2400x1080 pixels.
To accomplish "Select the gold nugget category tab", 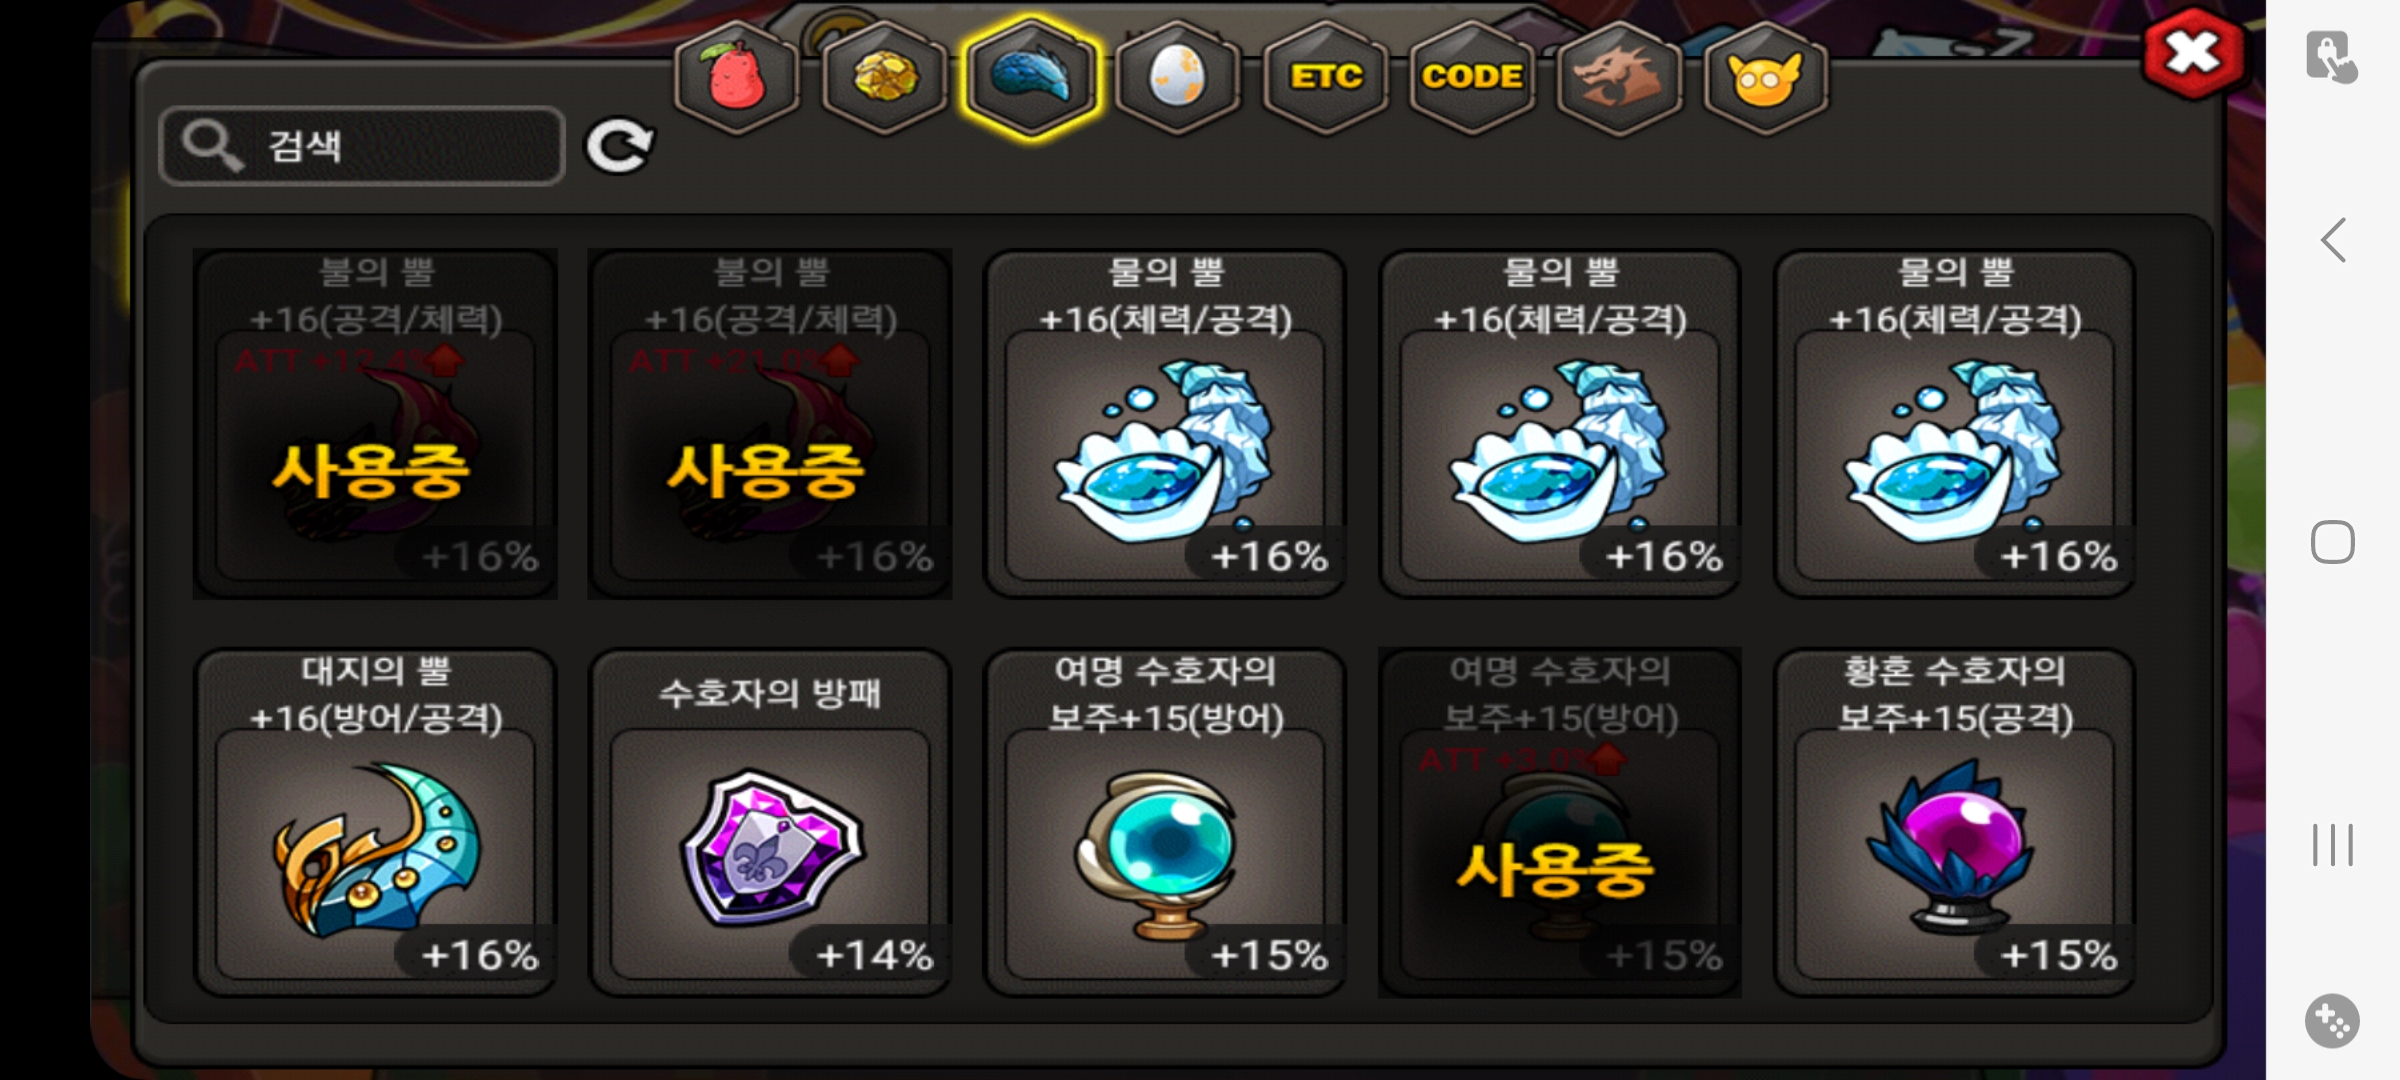I will pos(884,77).
